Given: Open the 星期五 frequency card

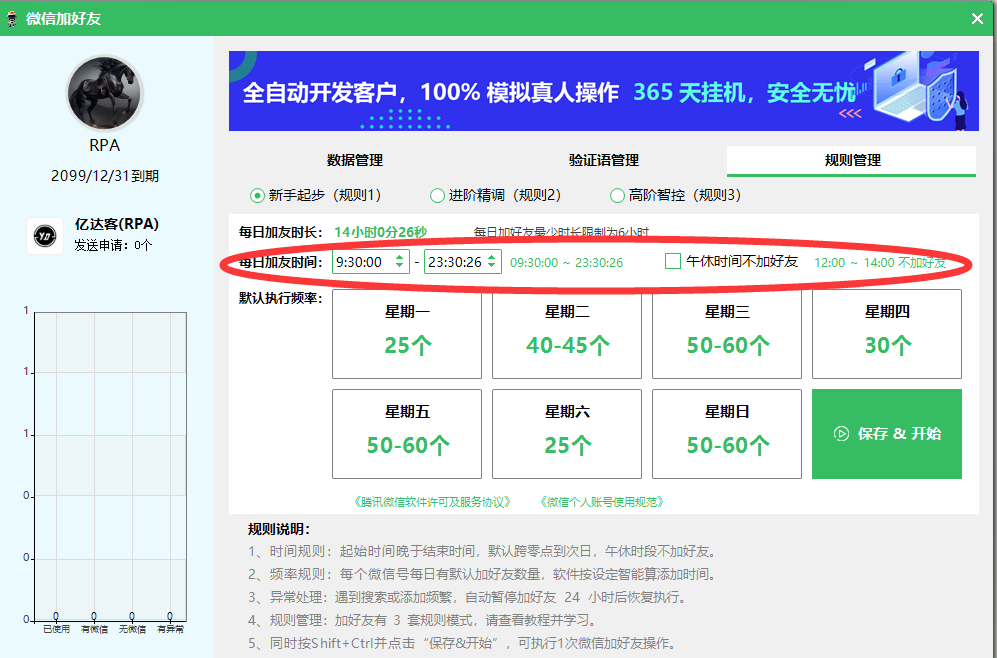Looking at the screenshot, I should click(x=407, y=434).
